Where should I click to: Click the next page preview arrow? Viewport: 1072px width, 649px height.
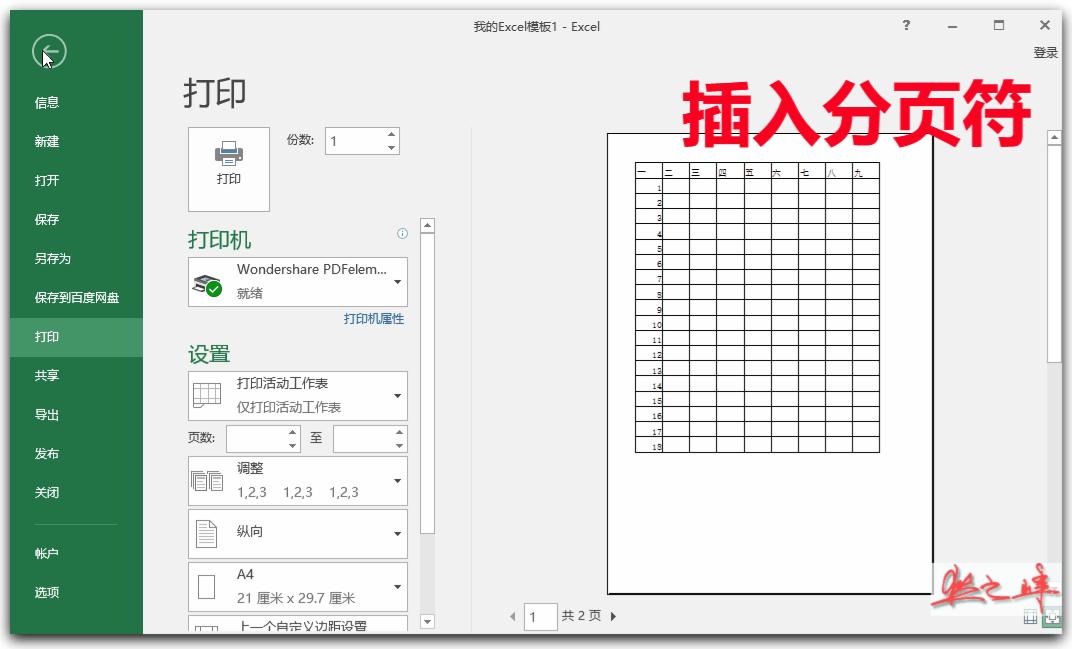coord(613,616)
